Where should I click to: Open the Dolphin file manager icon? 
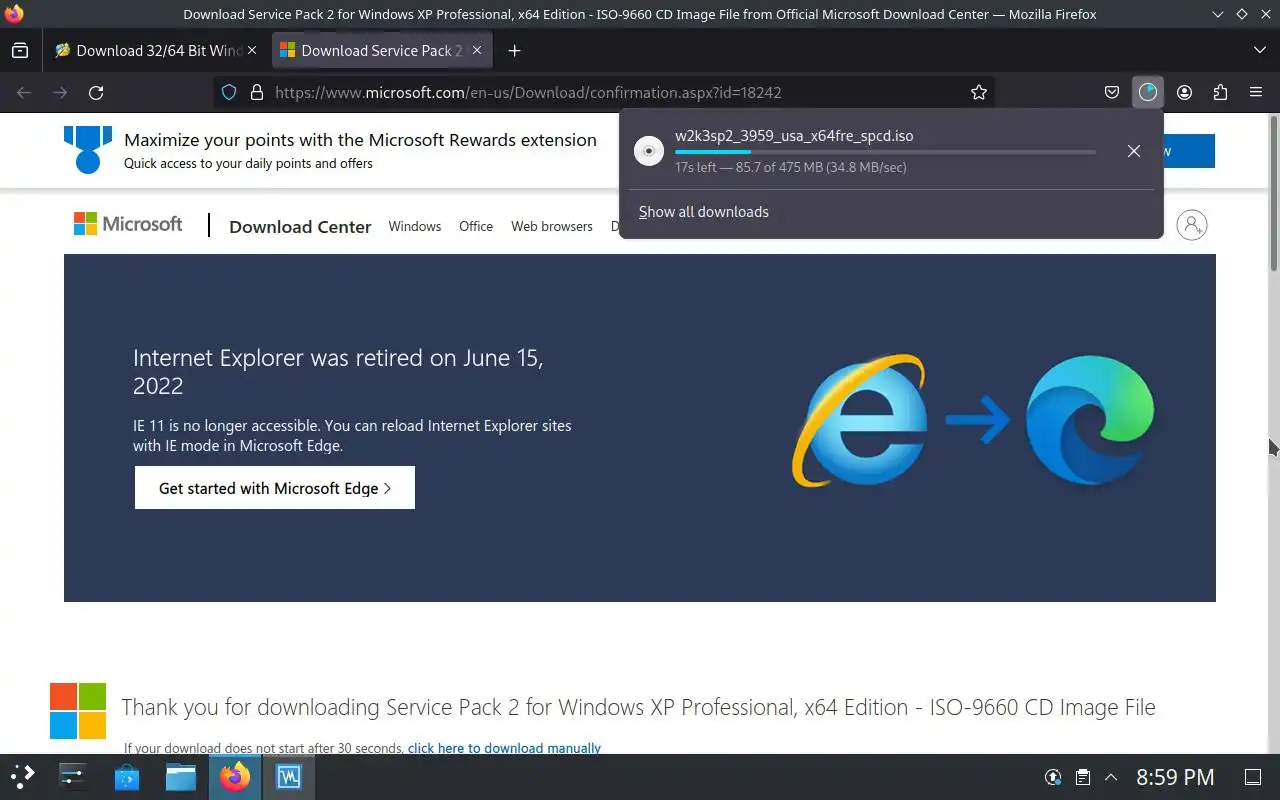[181, 777]
